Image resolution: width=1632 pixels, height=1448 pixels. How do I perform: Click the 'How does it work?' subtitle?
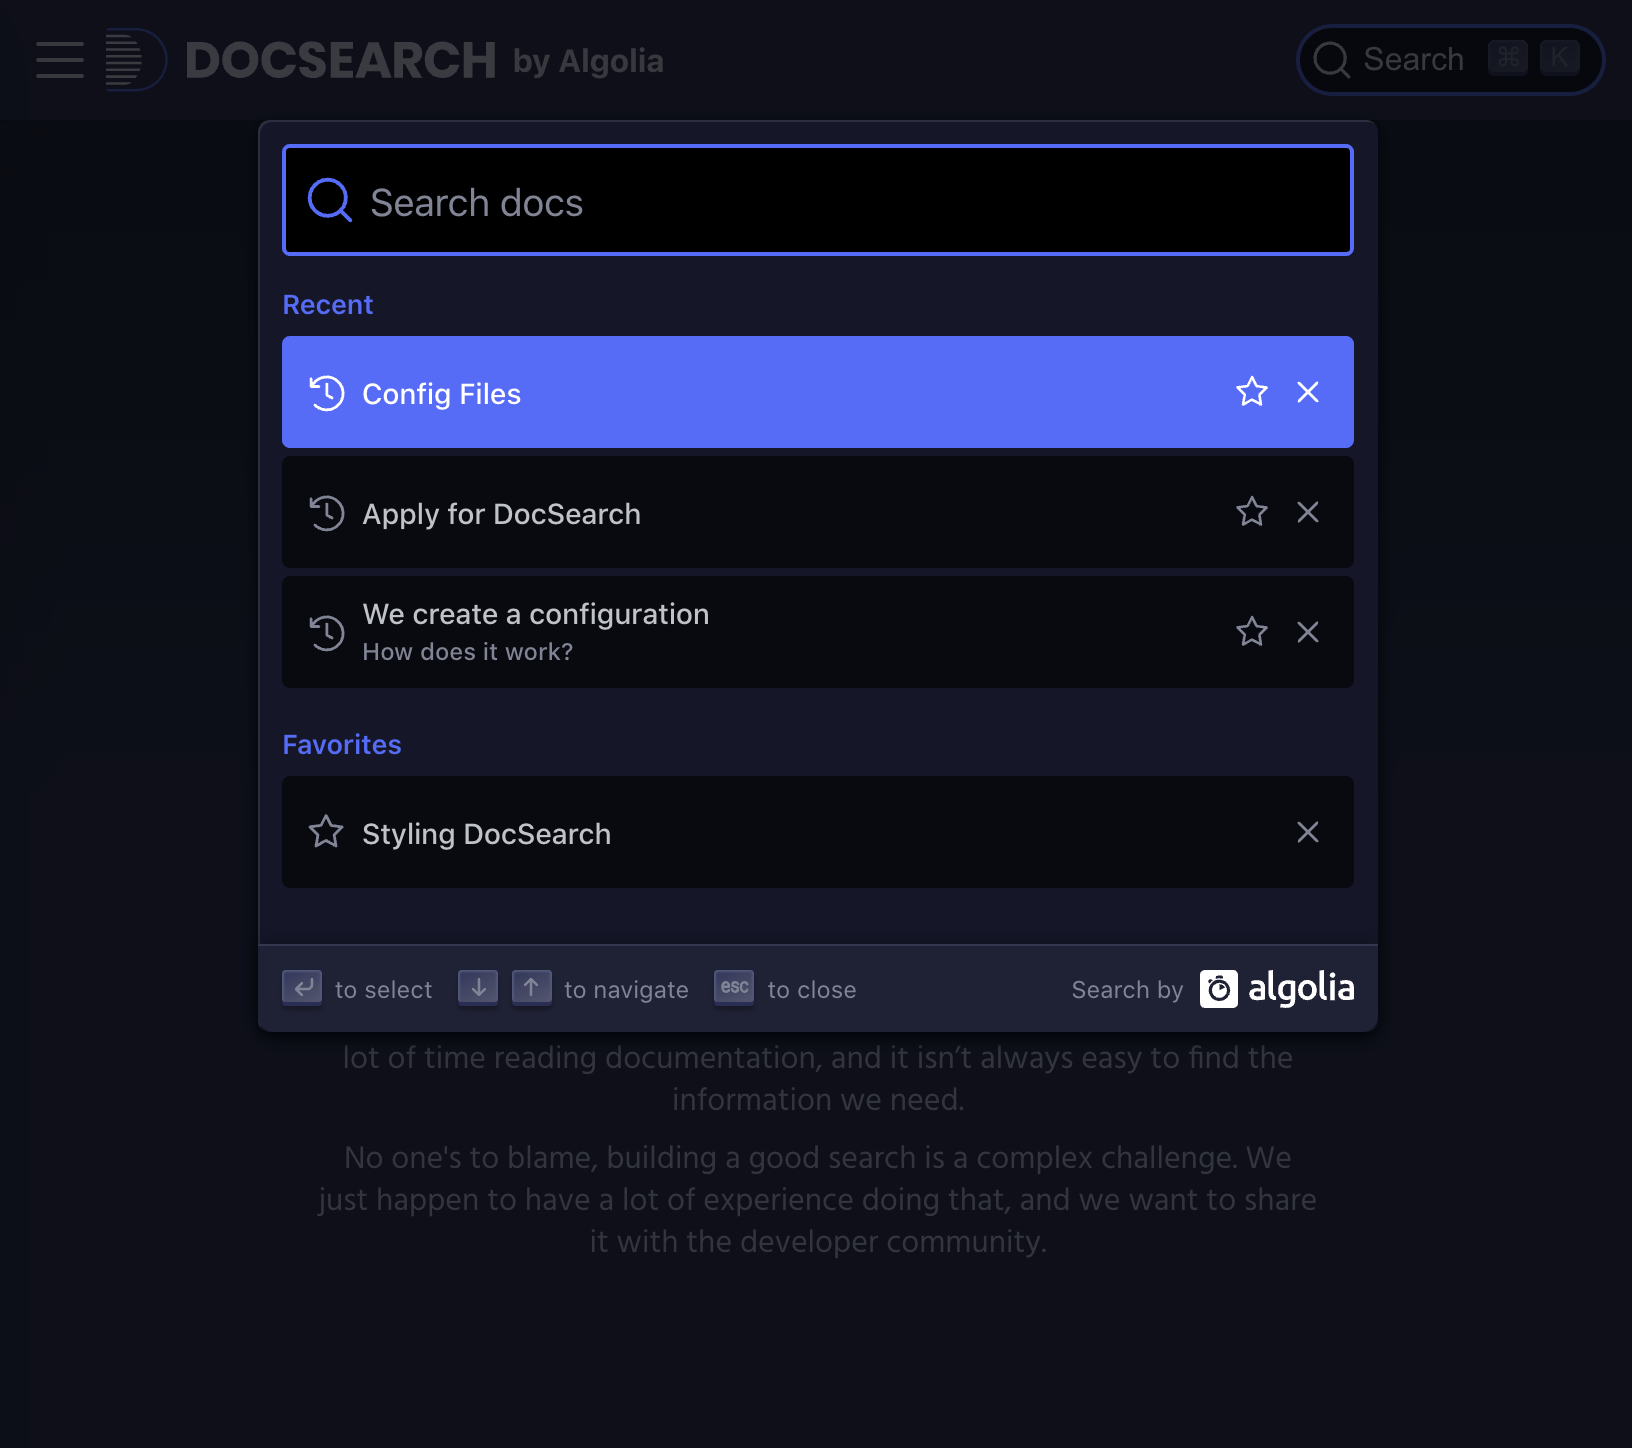pyautogui.click(x=468, y=652)
